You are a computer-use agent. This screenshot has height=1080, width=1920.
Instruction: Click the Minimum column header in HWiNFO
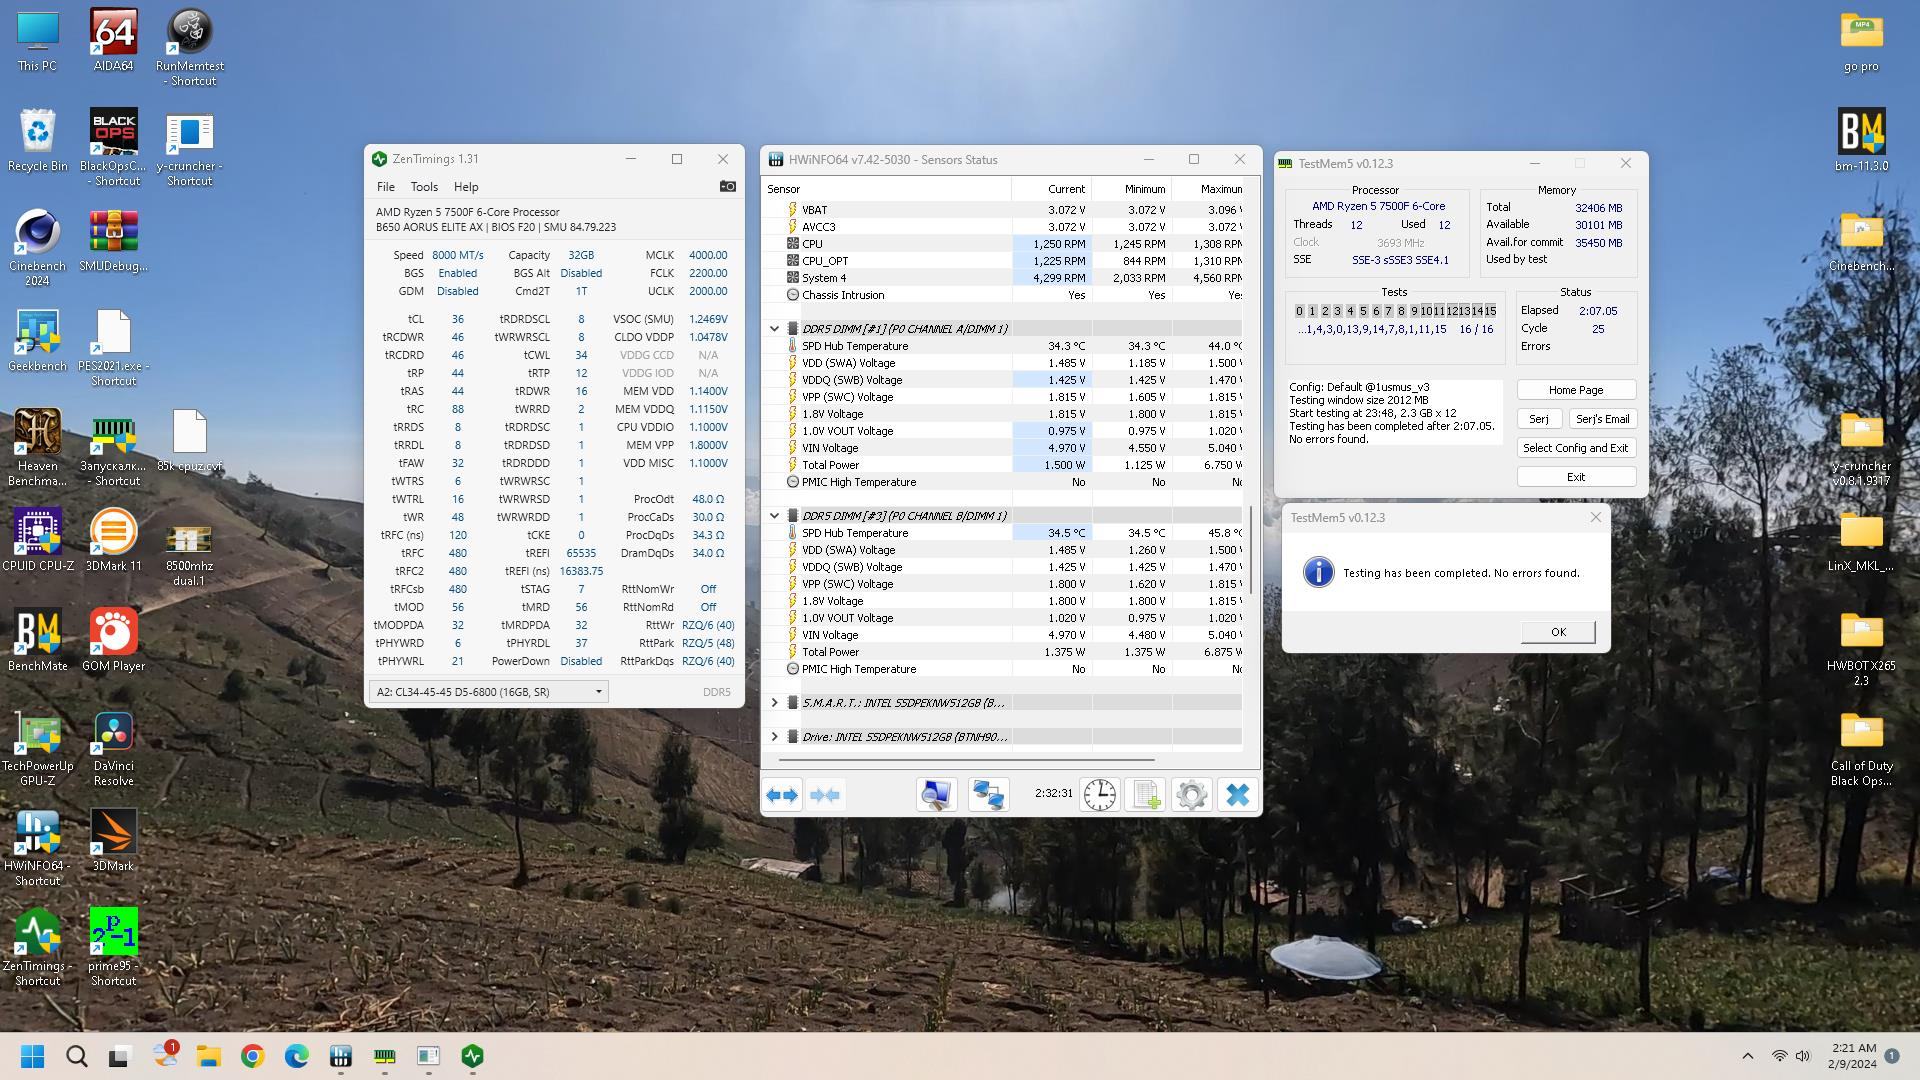pyautogui.click(x=1131, y=189)
